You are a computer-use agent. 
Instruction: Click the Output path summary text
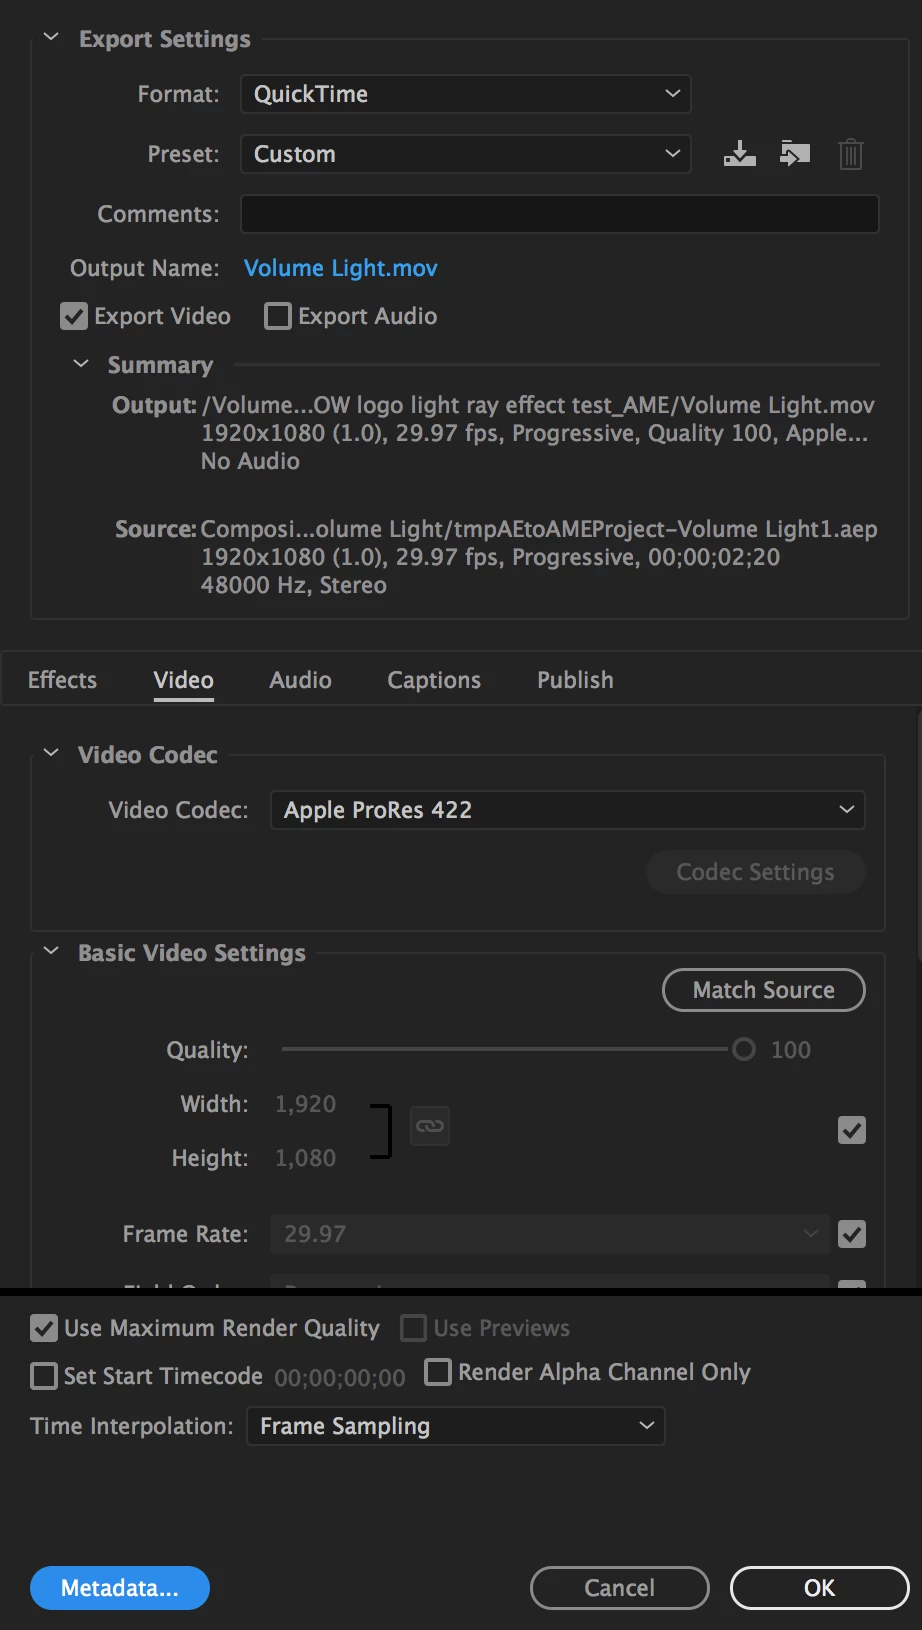click(538, 405)
